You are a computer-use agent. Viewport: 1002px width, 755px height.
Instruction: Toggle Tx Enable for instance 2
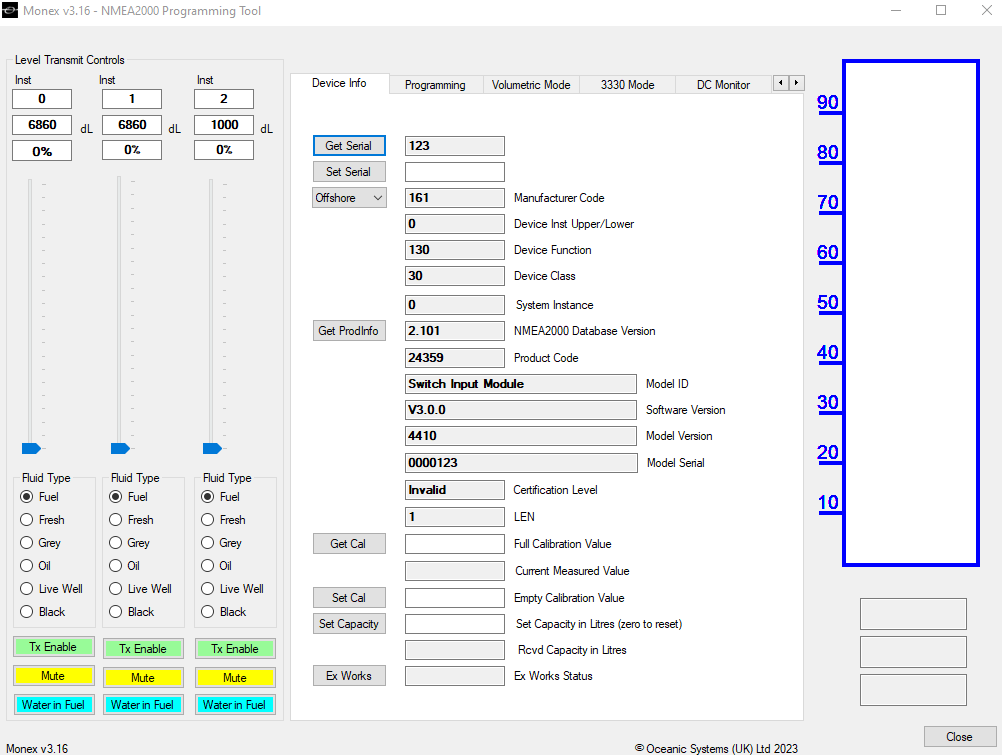235,649
